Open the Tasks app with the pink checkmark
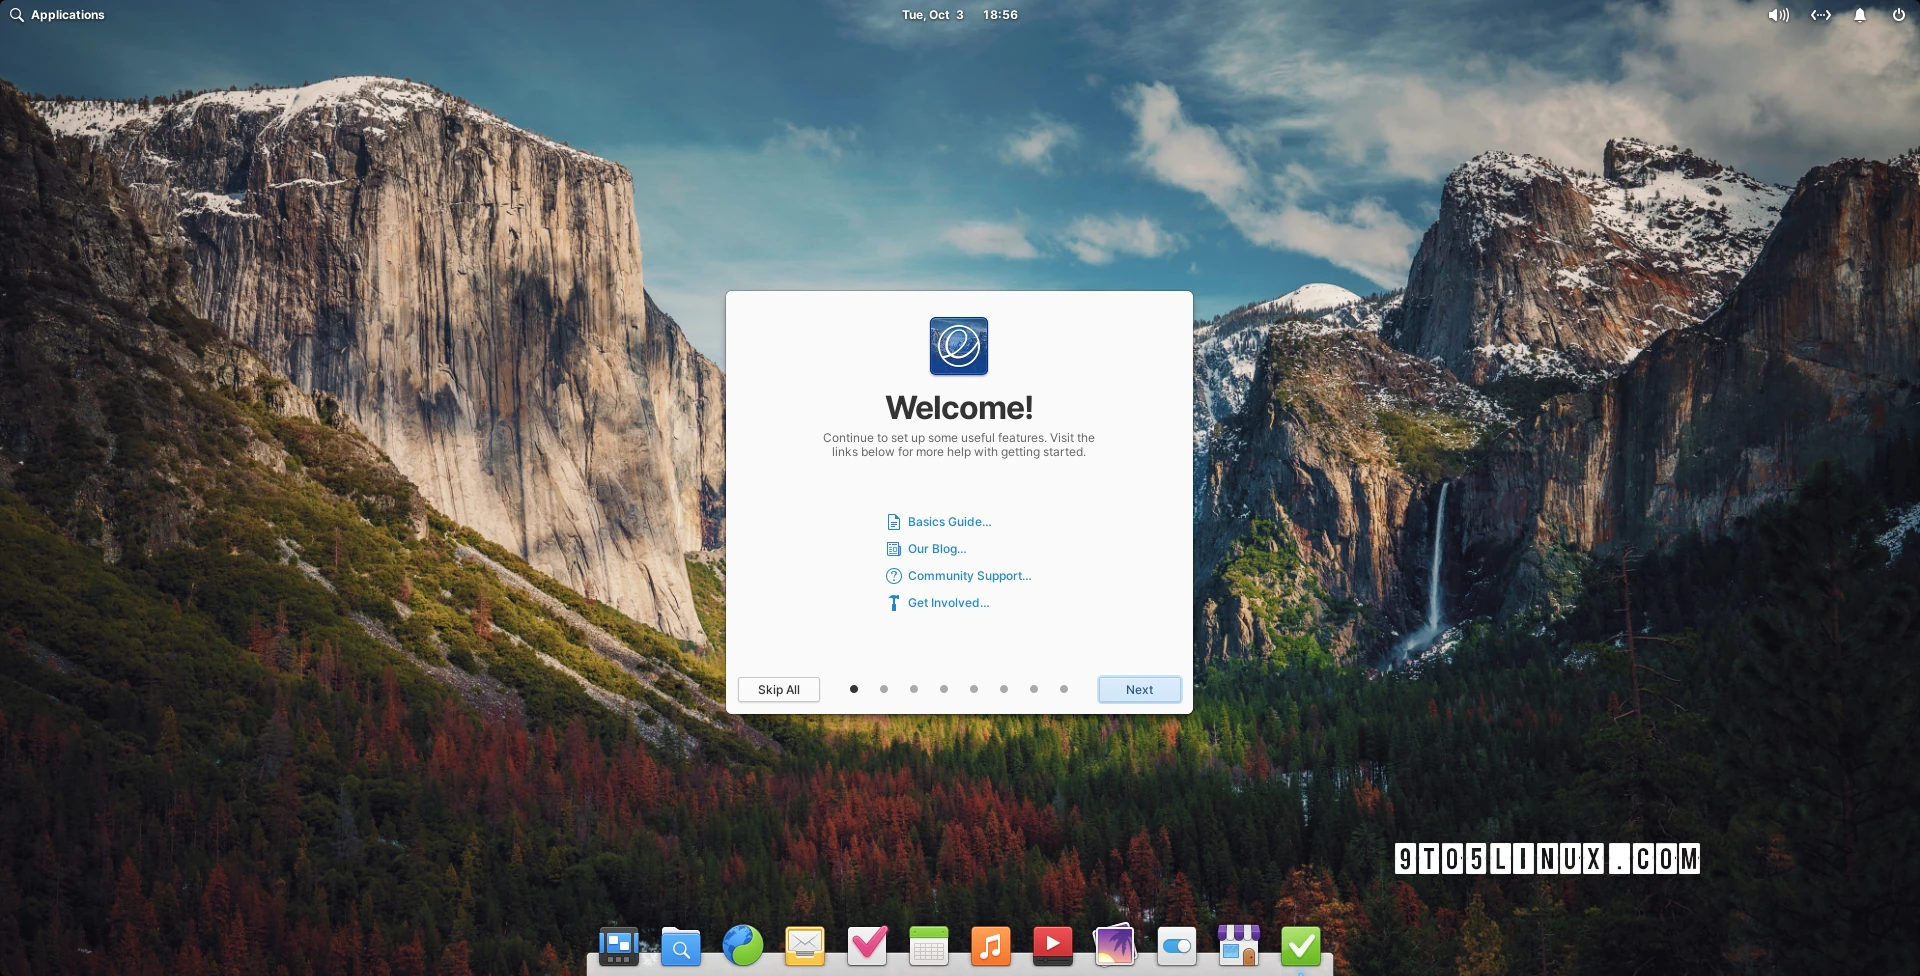Image resolution: width=1920 pixels, height=976 pixels. coord(866,945)
